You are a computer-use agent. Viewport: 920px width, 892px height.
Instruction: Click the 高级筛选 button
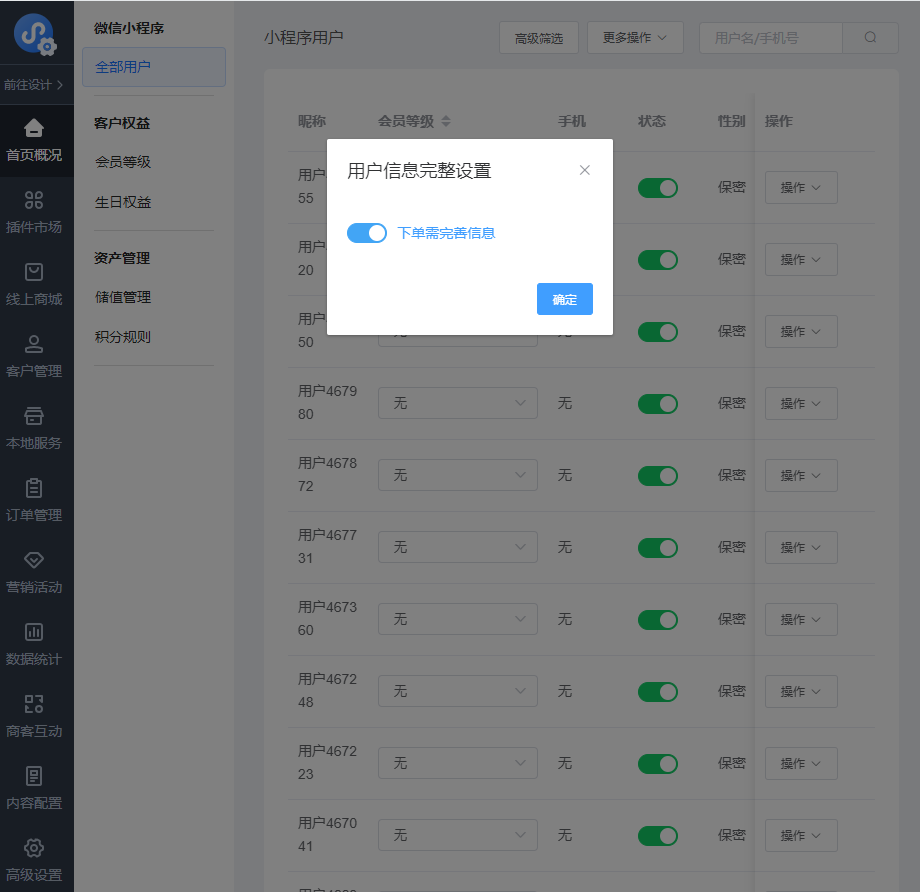(x=538, y=38)
